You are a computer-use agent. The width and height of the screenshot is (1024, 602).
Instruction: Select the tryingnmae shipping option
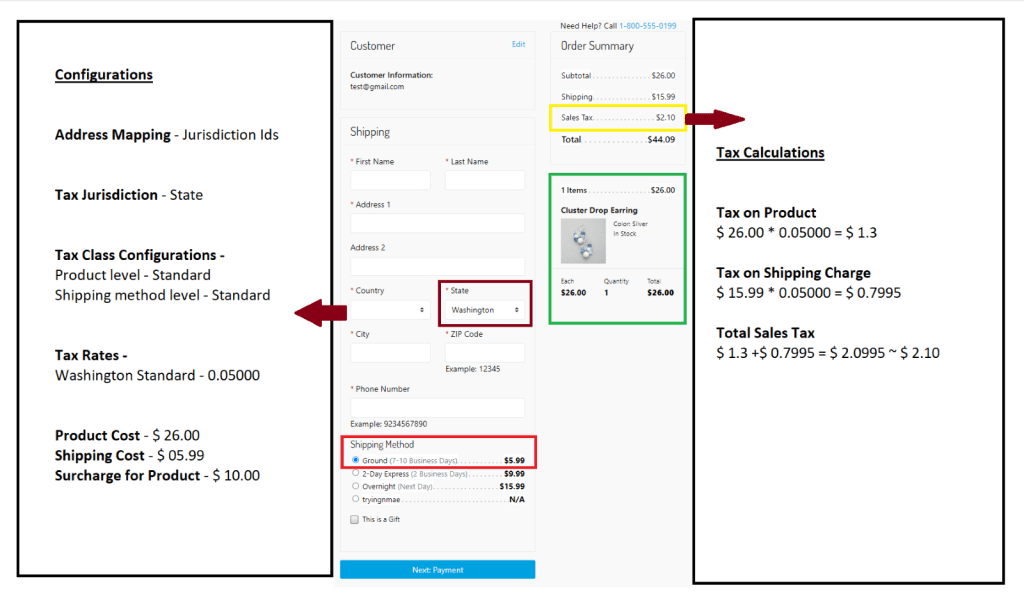click(355, 498)
